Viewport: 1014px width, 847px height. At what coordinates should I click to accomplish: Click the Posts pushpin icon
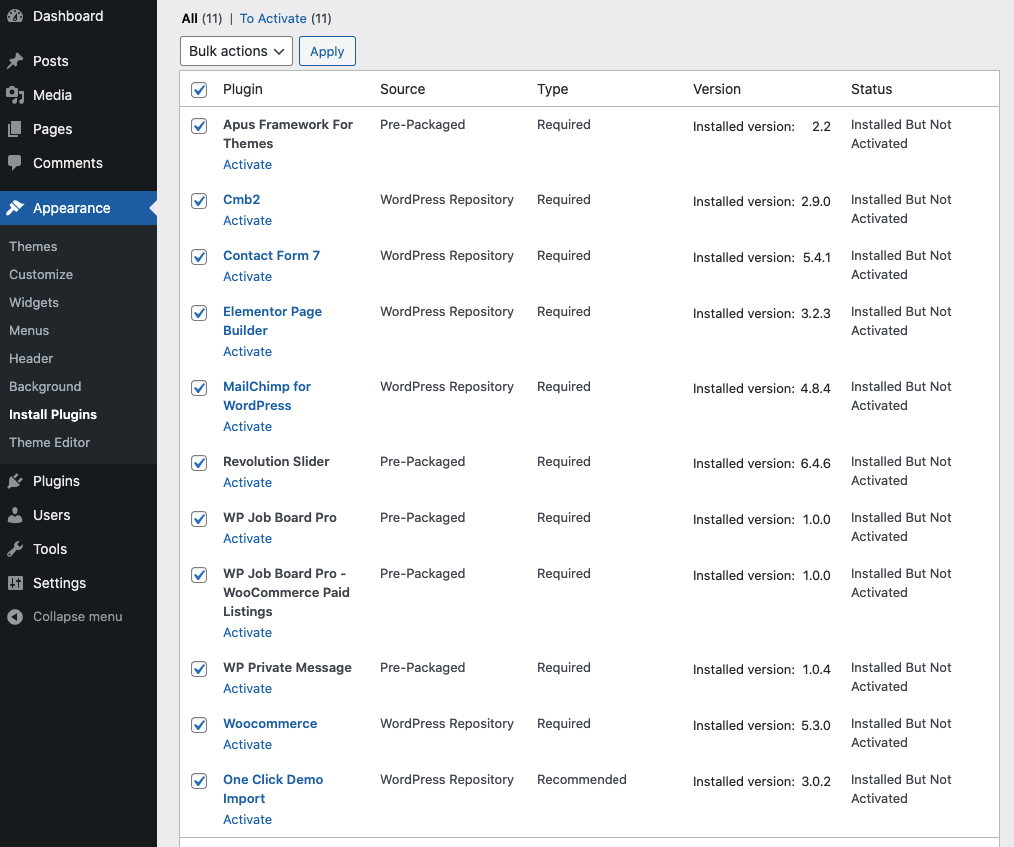[x=15, y=61]
